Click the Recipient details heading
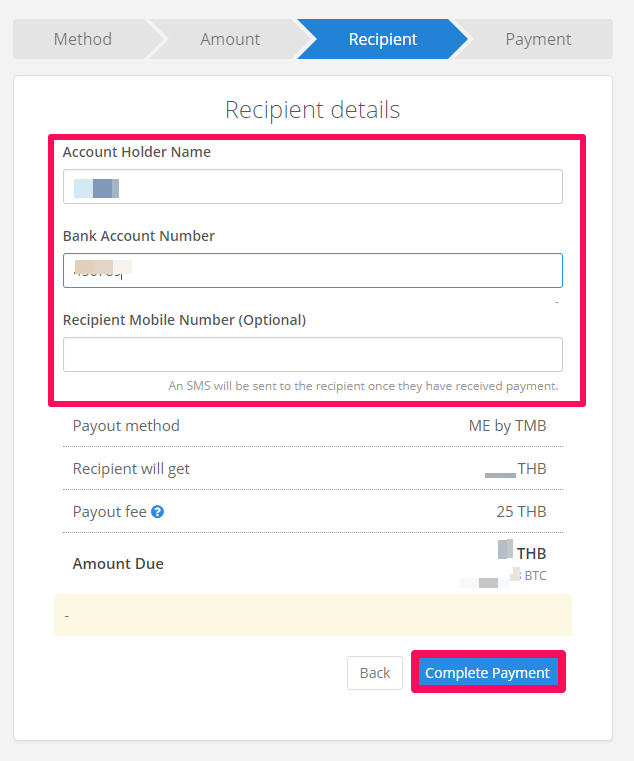 (313, 110)
